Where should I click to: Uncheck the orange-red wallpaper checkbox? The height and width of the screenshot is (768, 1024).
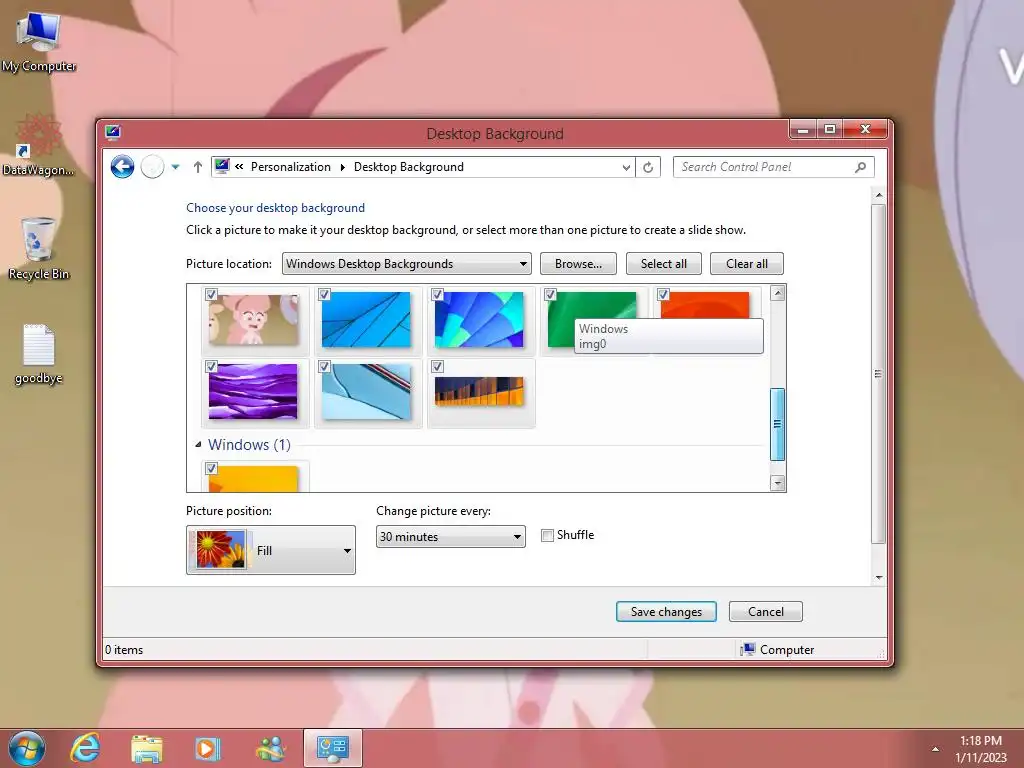coord(664,295)
